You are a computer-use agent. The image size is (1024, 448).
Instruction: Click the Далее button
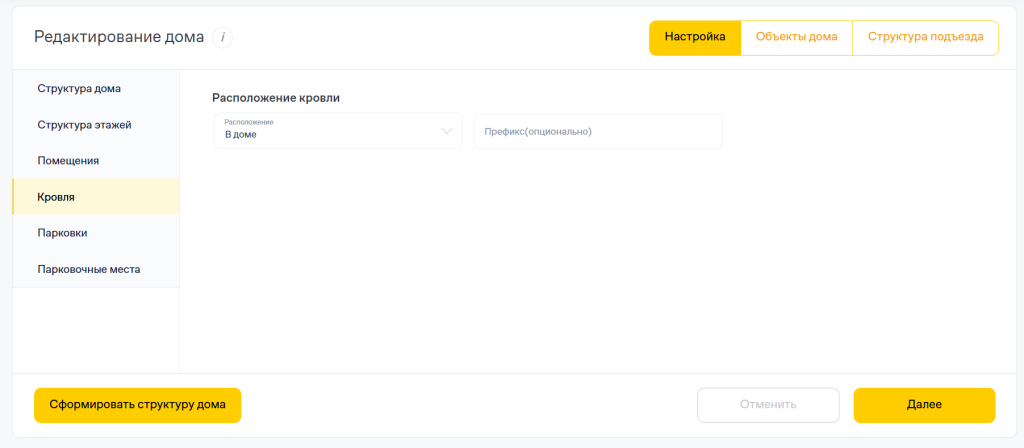(x=924, y=405)
